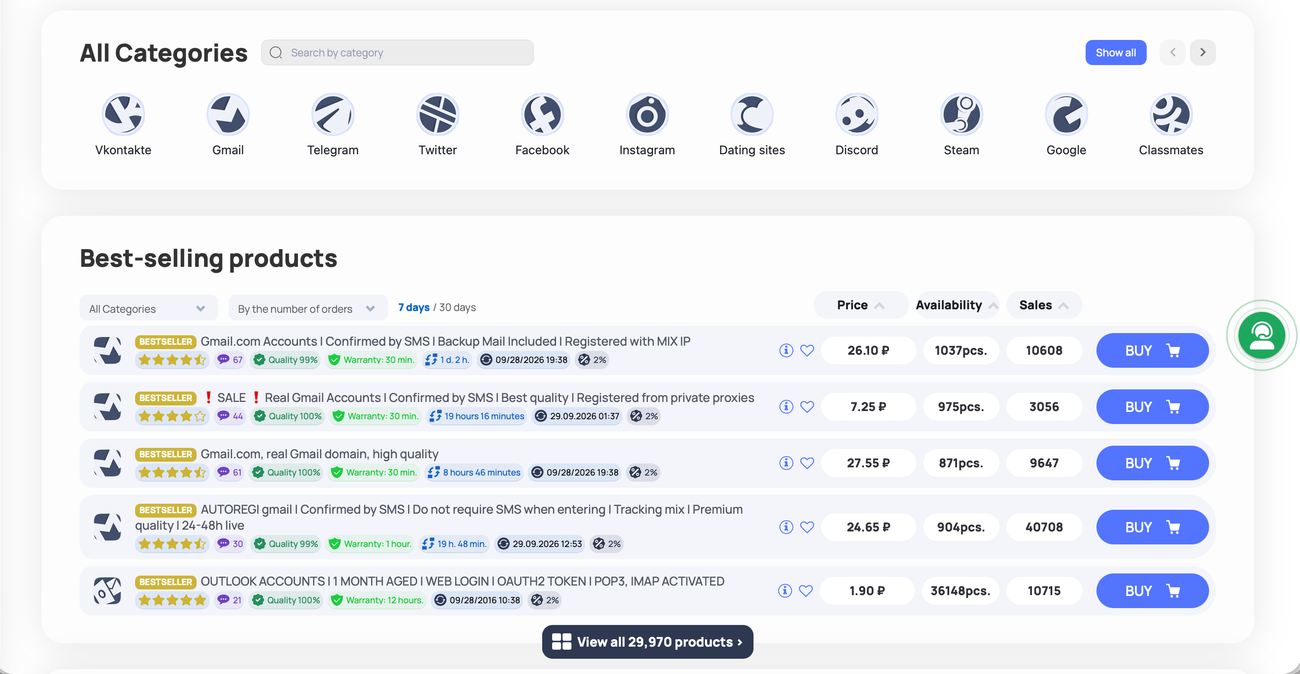The width and height of the screenshot is (1300, 674).
Task: Open the Facebook category icon
Action: (x=542, y=115)
